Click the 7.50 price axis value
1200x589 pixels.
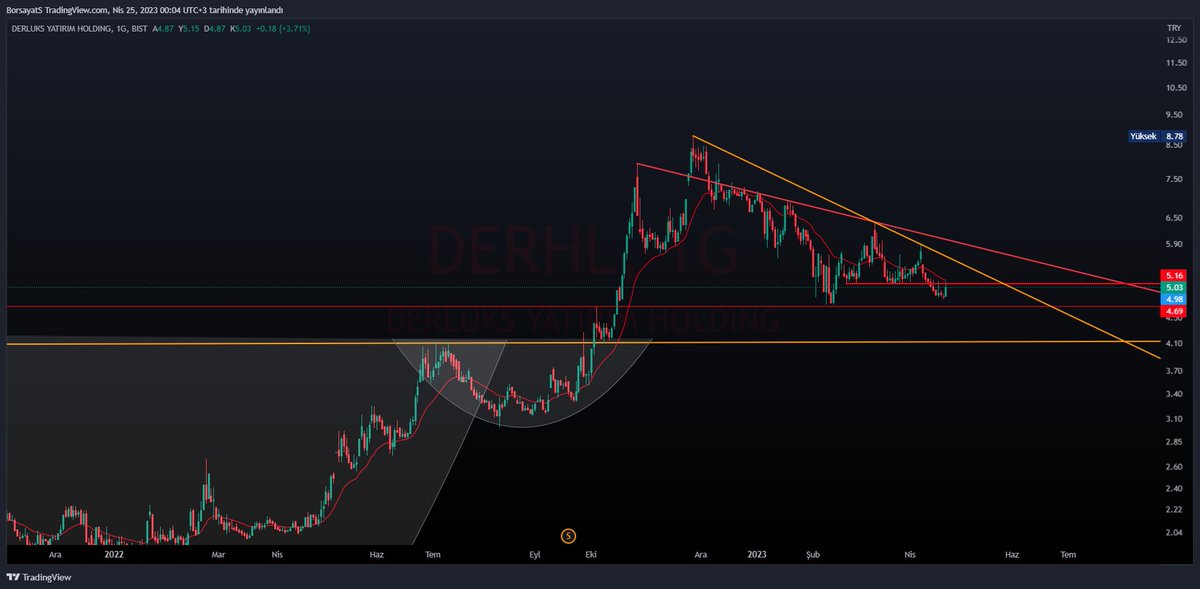pyautogui.click(x=1176, y=179)
